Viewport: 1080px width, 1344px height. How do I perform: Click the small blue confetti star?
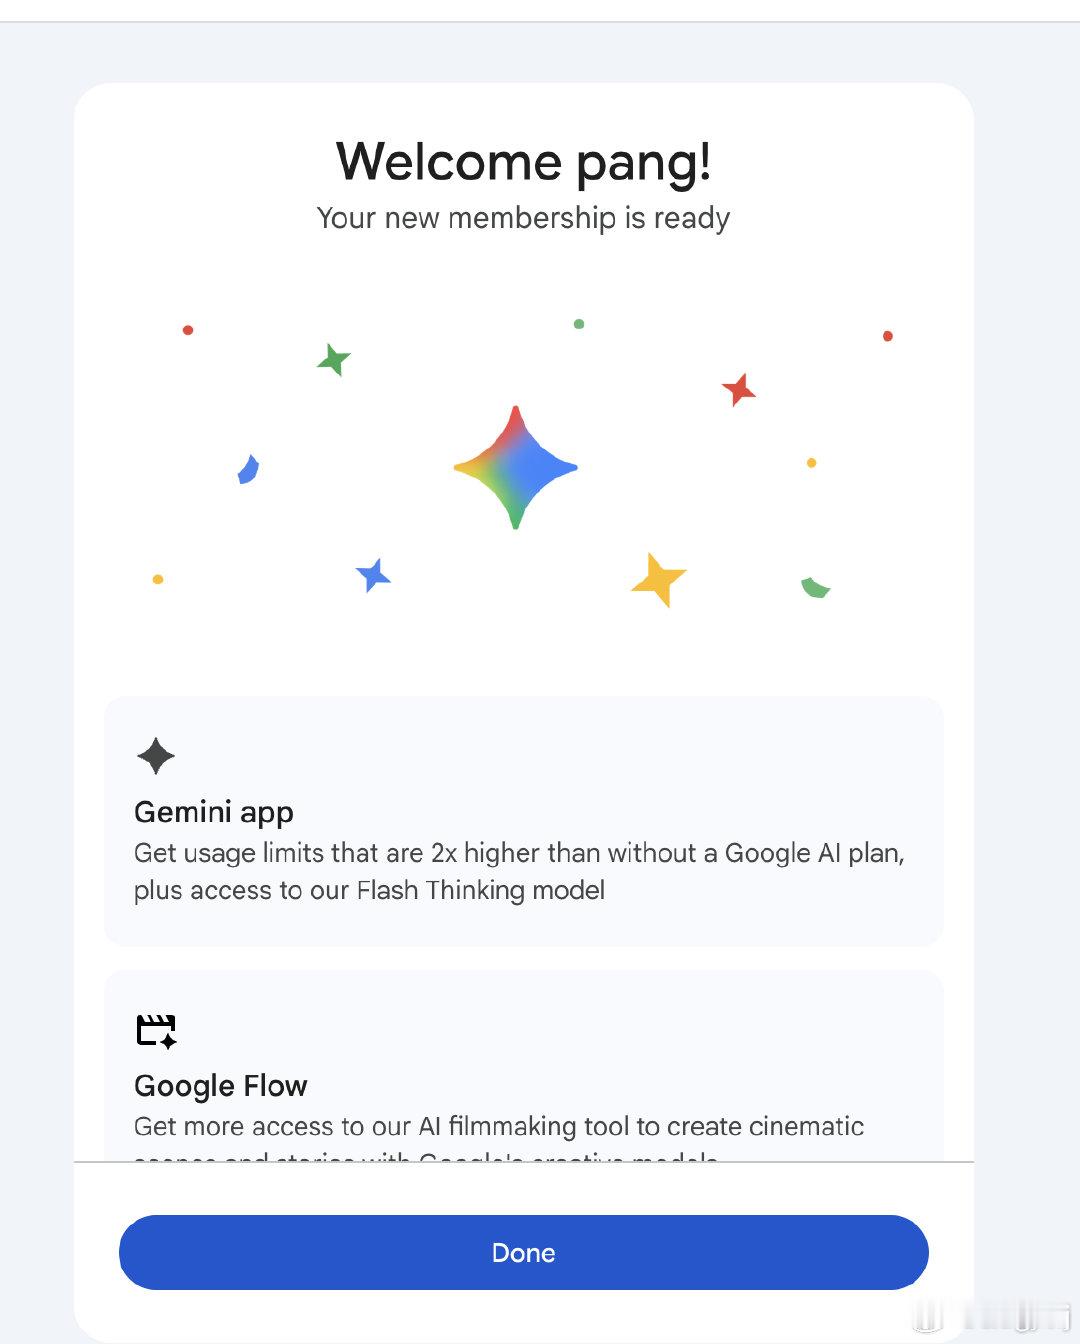(x=373, y=575)
